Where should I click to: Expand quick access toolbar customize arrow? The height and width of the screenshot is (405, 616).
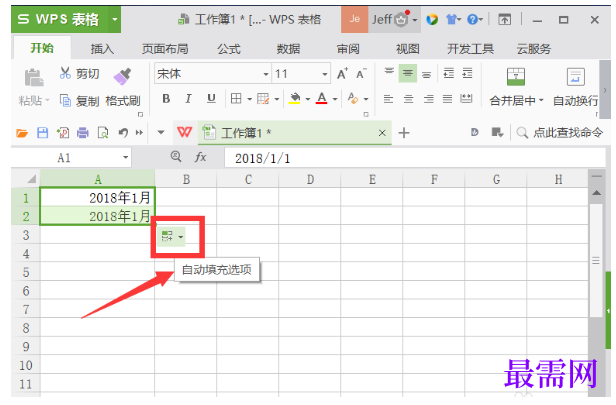[161, 132]
